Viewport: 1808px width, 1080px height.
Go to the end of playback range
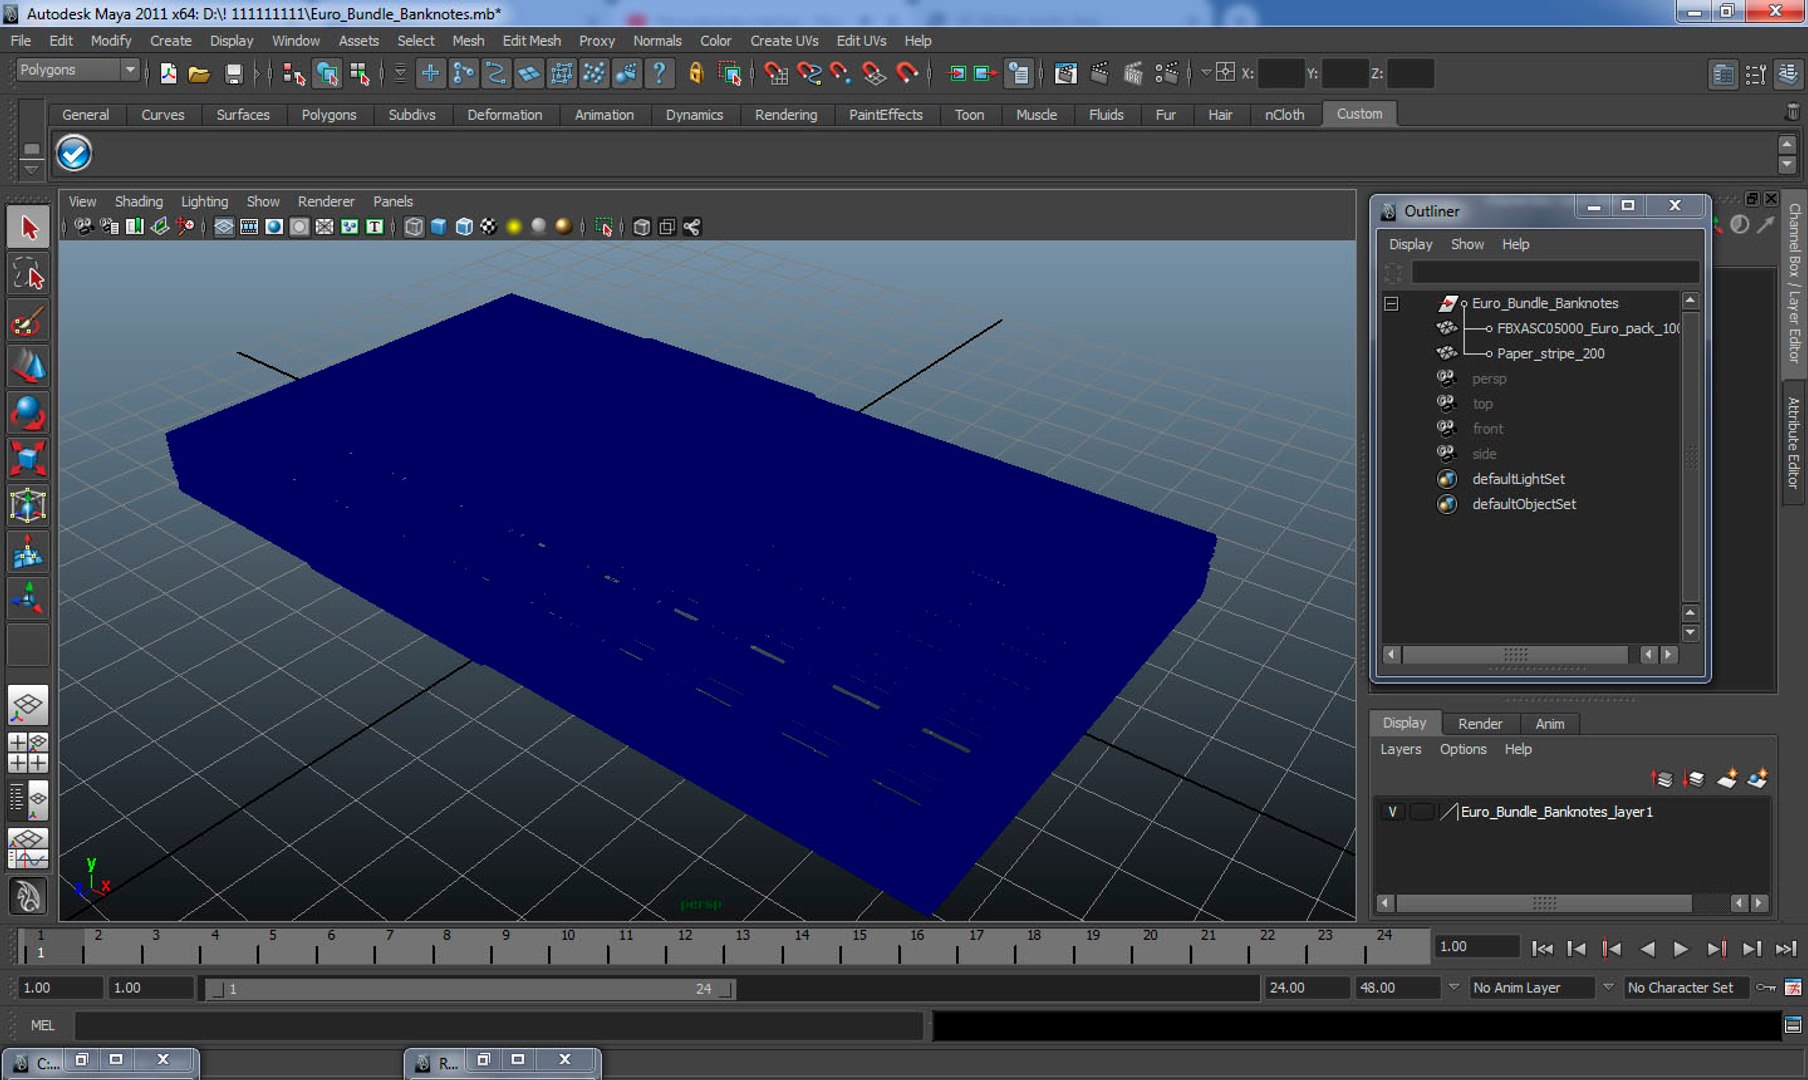1786,948
